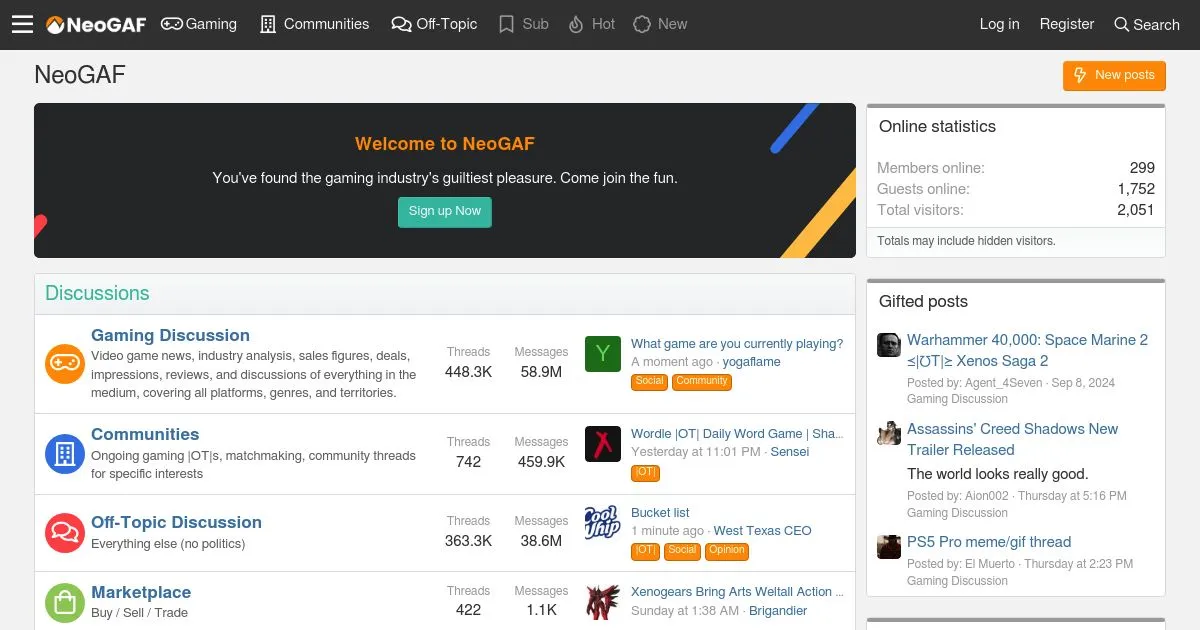Open the Bucket list thread
The image size is (1200, 630).
pyautogui.click(x=660, y=512)
